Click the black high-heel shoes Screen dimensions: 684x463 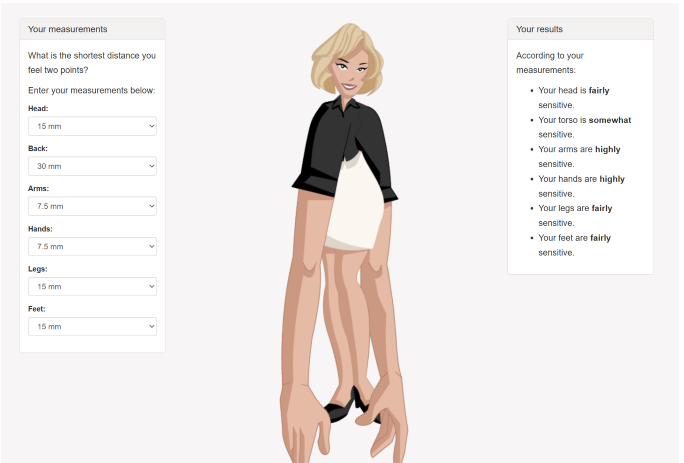click(345, 402)
